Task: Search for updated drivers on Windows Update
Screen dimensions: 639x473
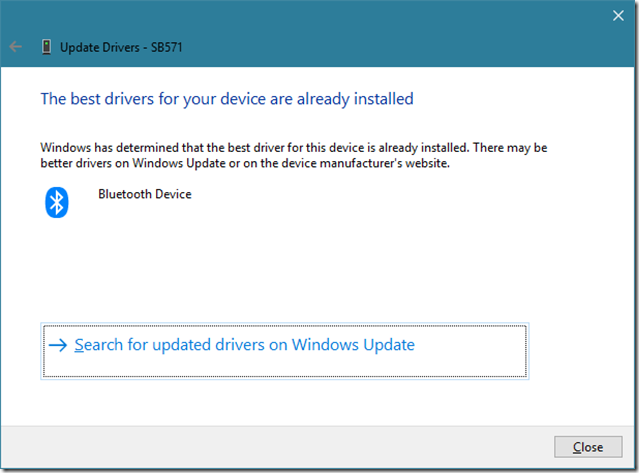Action: 284,351
